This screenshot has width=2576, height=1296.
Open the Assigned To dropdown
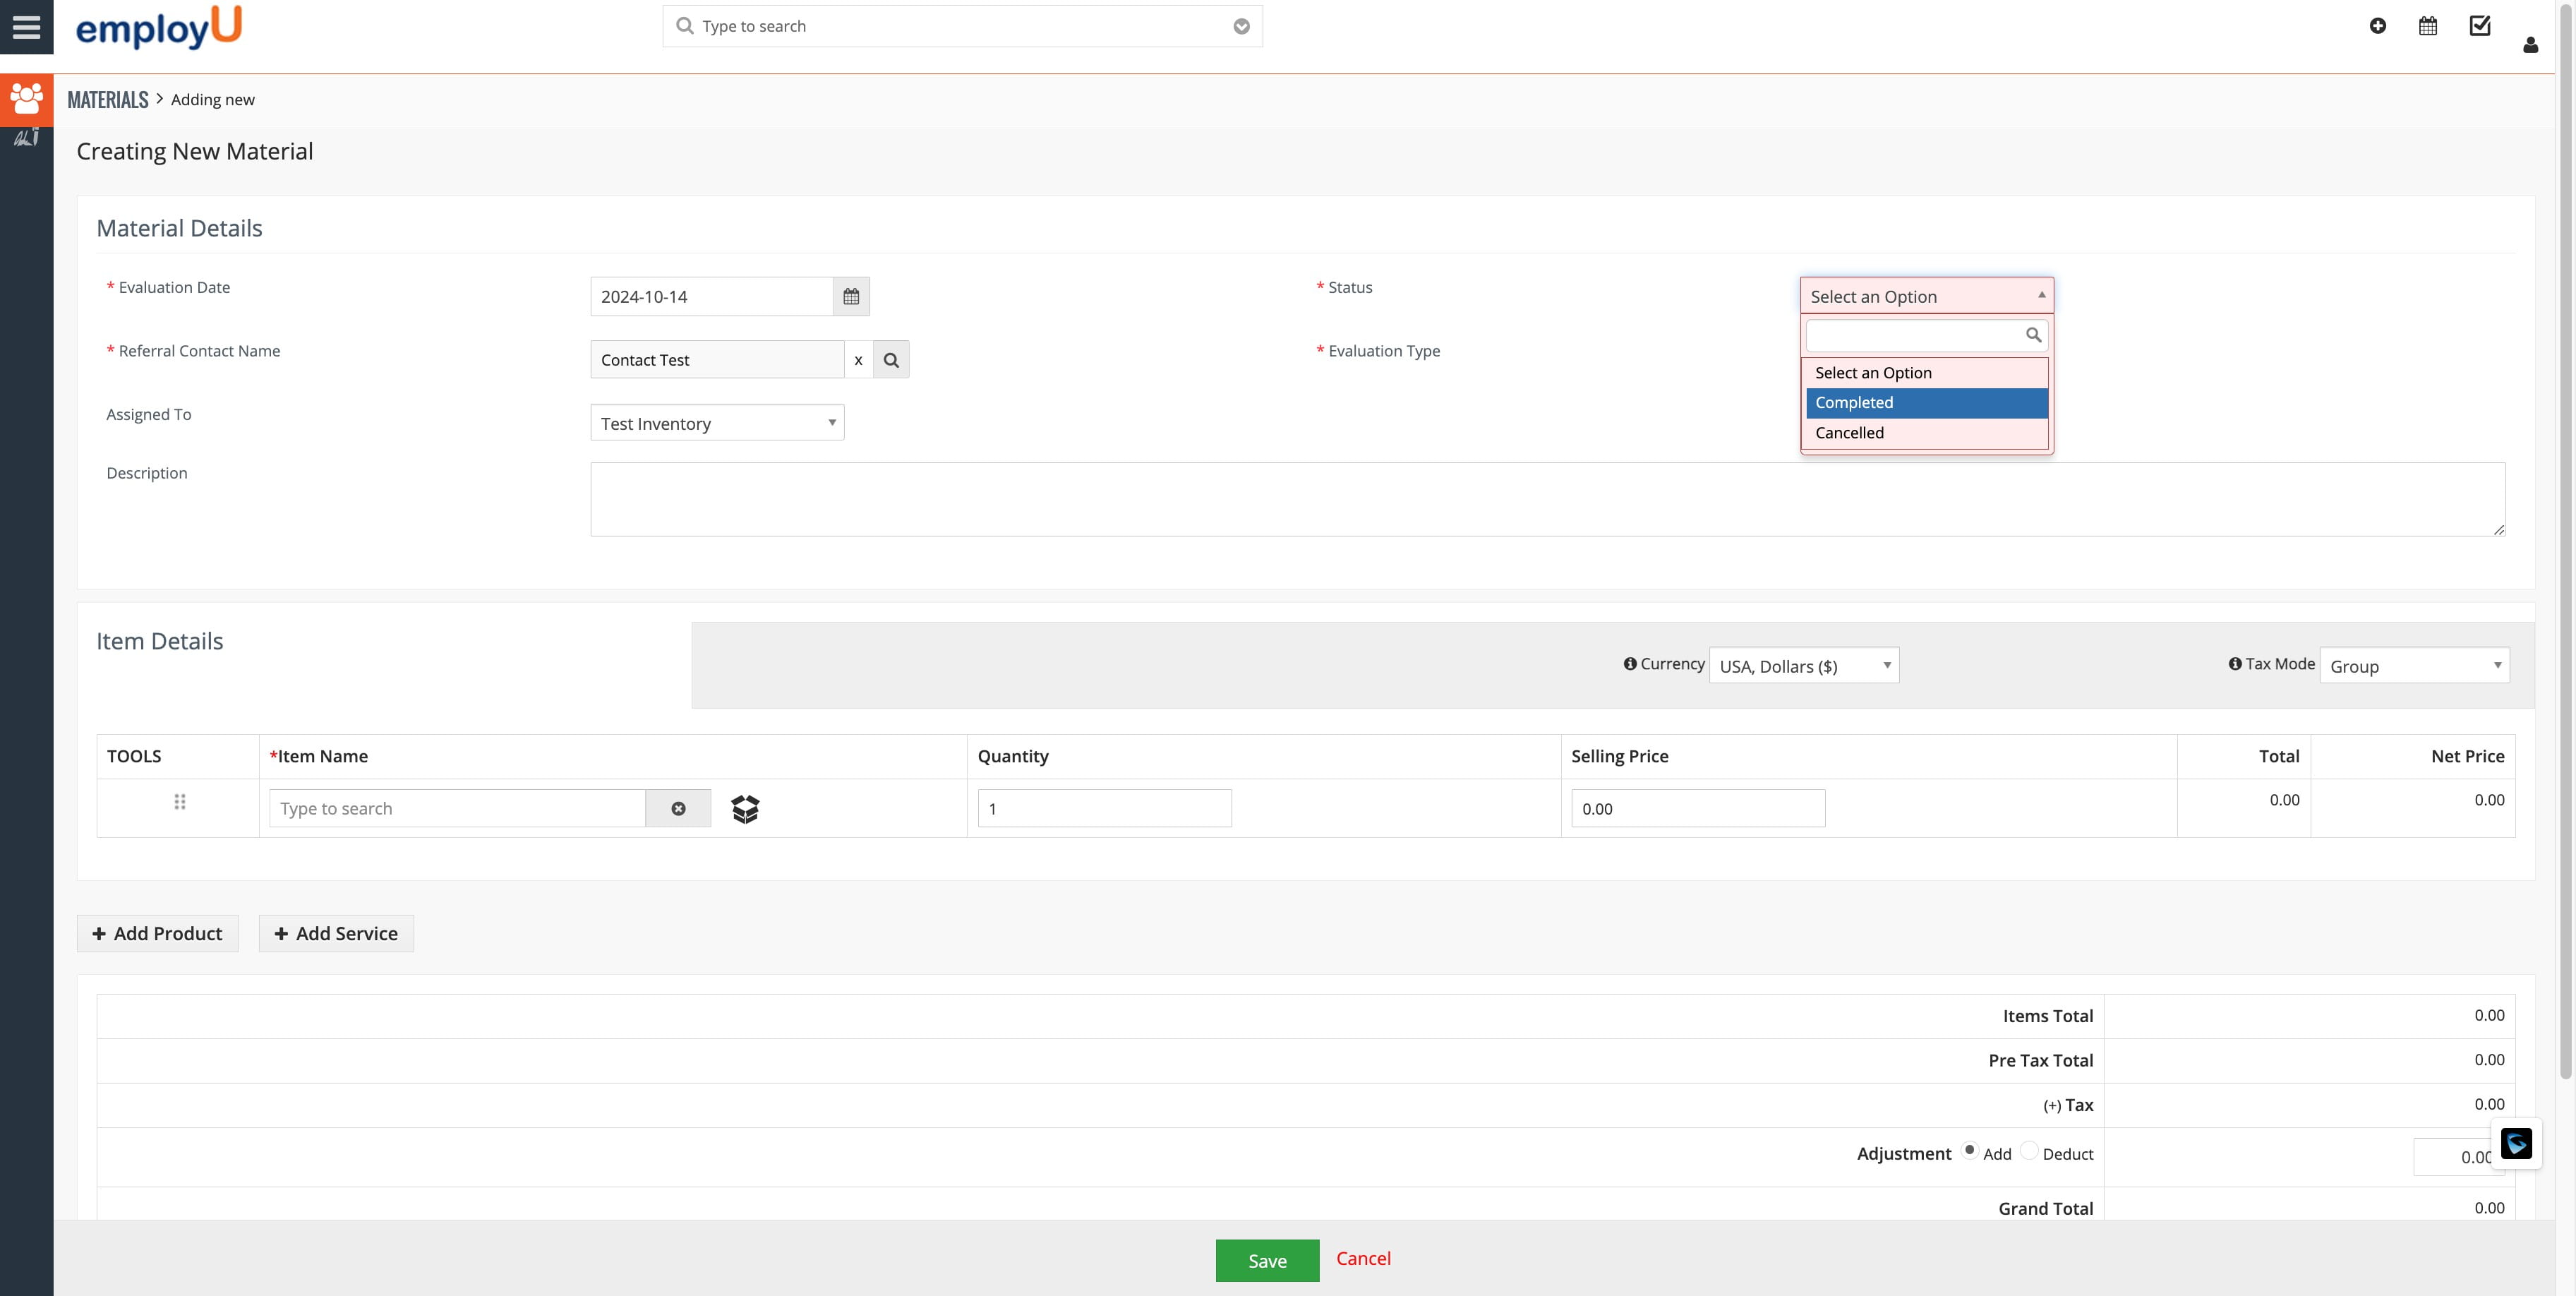pos(717,423)
